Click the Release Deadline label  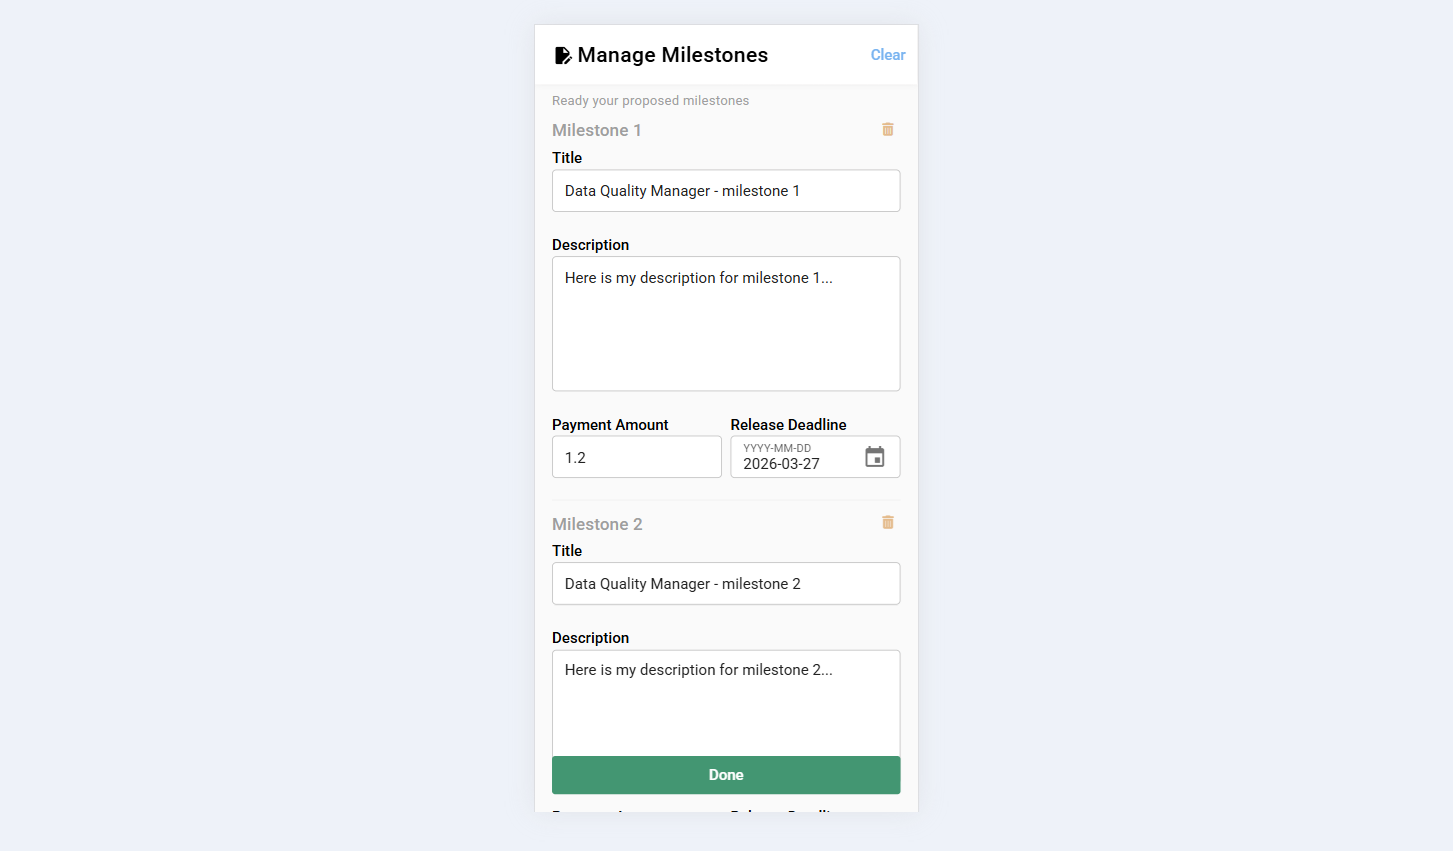point(788,424)
